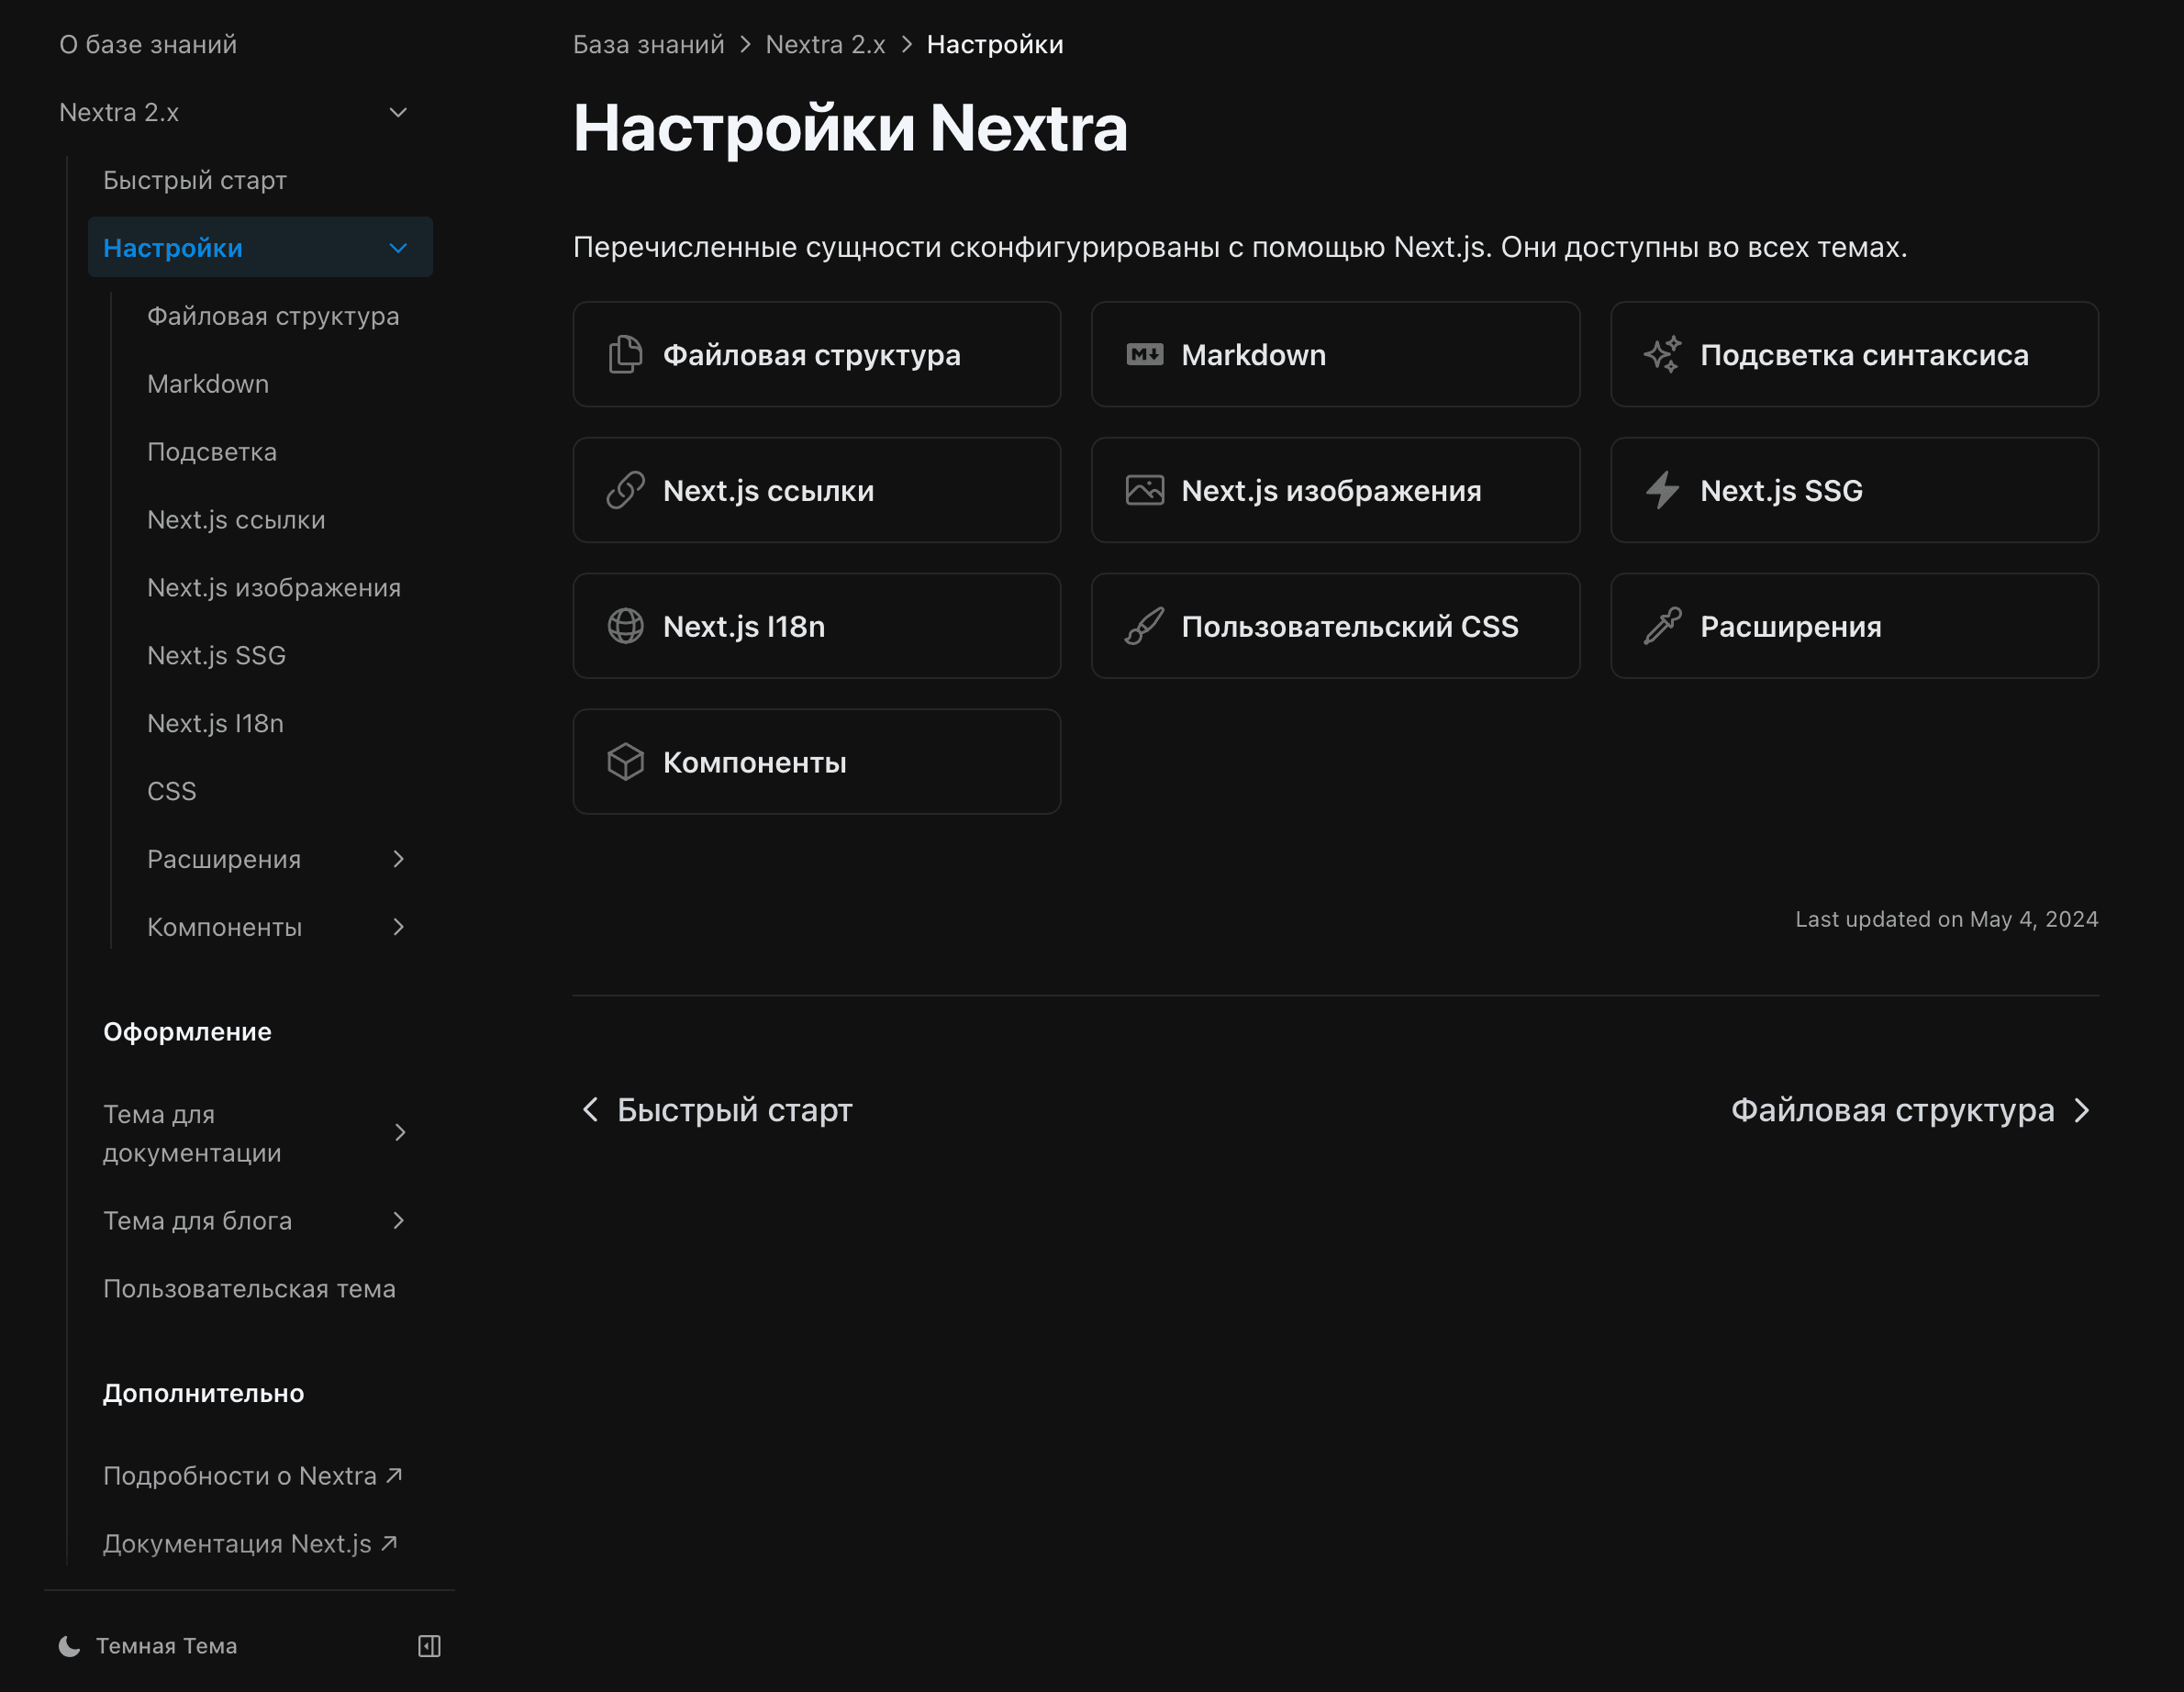Viewport: 2184px width, 1692px height.
Task: Click the Markdown badge icon on the card
Action: (x=1144, y=355)
